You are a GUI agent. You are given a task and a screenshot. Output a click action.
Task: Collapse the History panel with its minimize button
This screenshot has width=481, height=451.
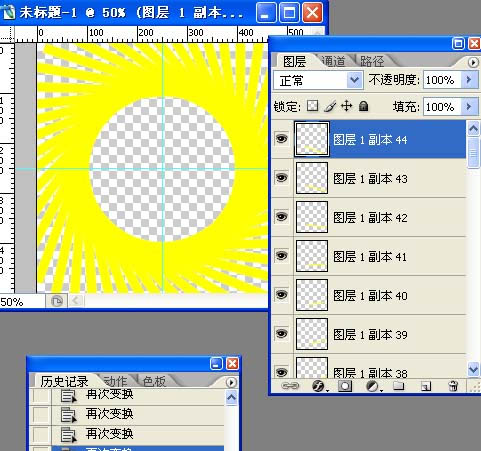click(216, 363)
